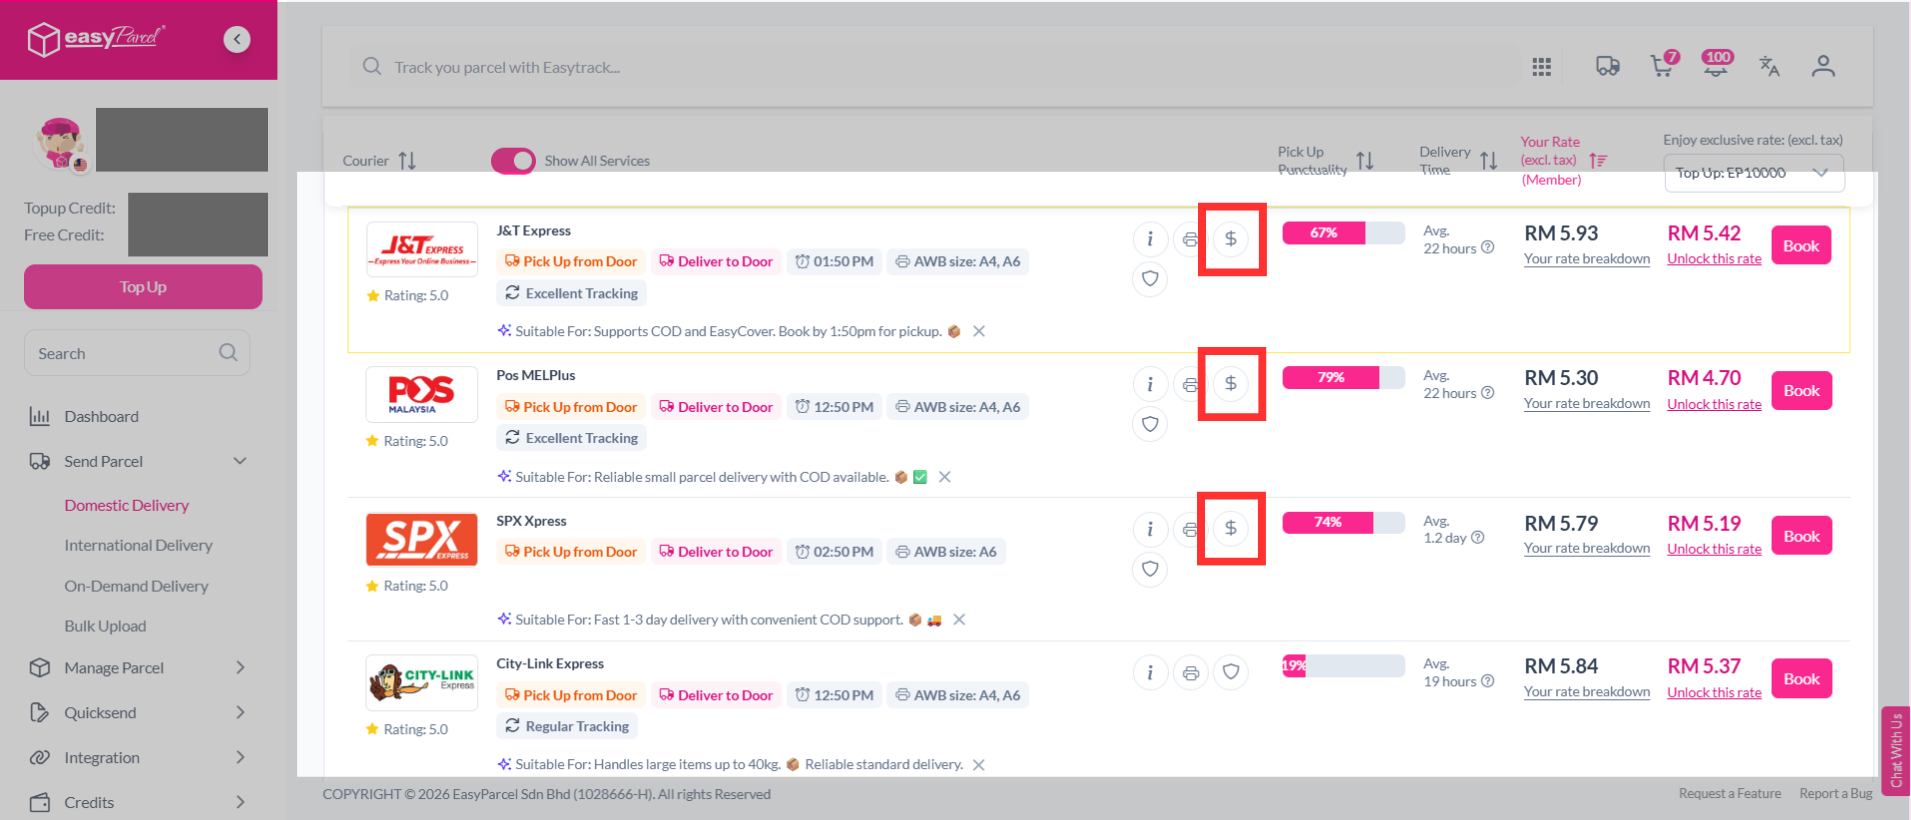Dismiss the City-Link 'Suitable For' note

click(979, 765)
